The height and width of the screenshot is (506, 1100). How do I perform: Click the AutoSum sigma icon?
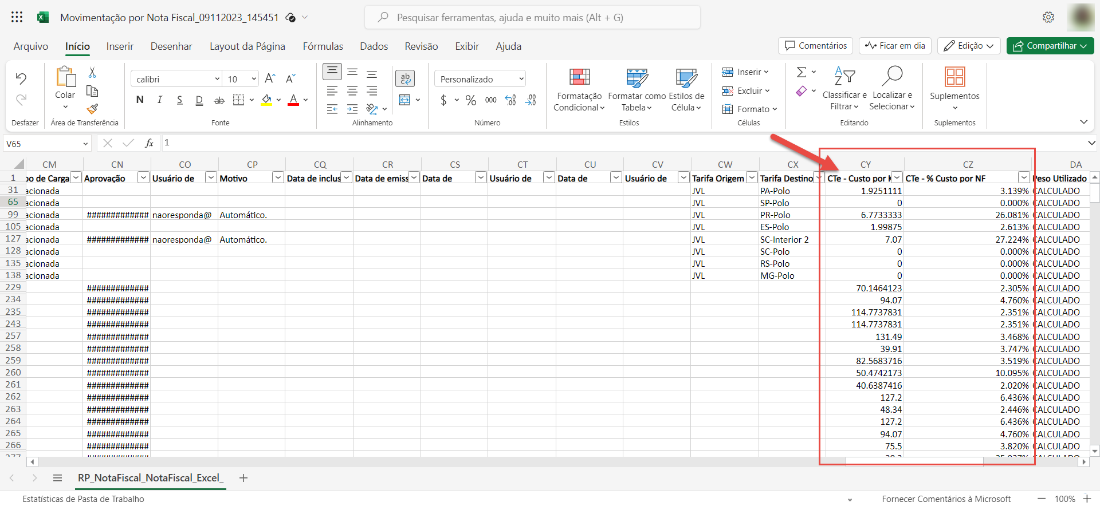pos(801,72)
